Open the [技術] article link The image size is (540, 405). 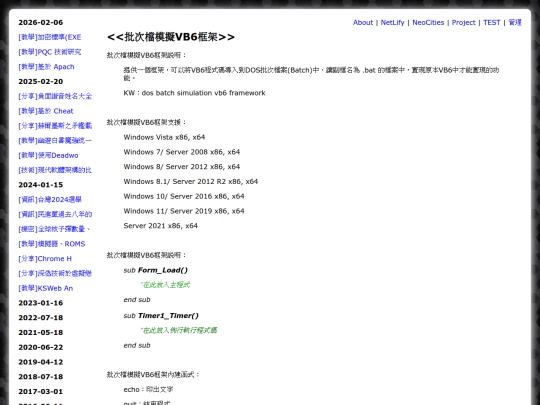pyautogui.click(x=55, y=170)
